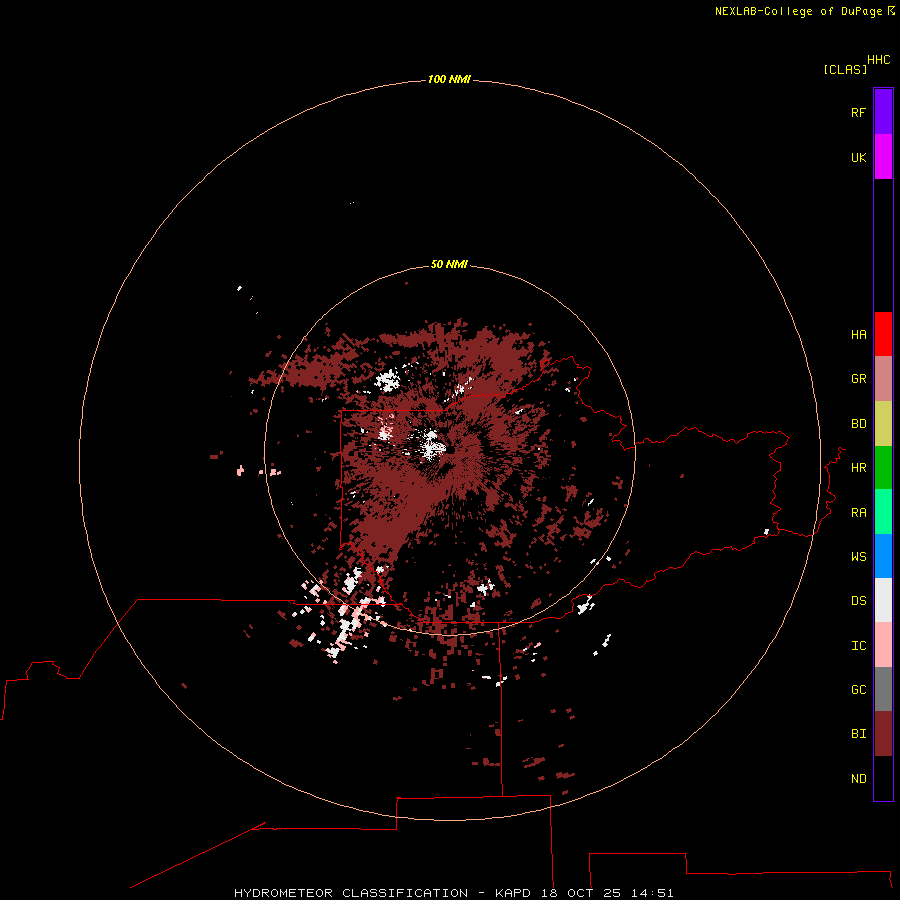The width and height of the screenshot is (900, 900).
Task: Click the [CLAS] units label
Action: (x=845, y=69)
